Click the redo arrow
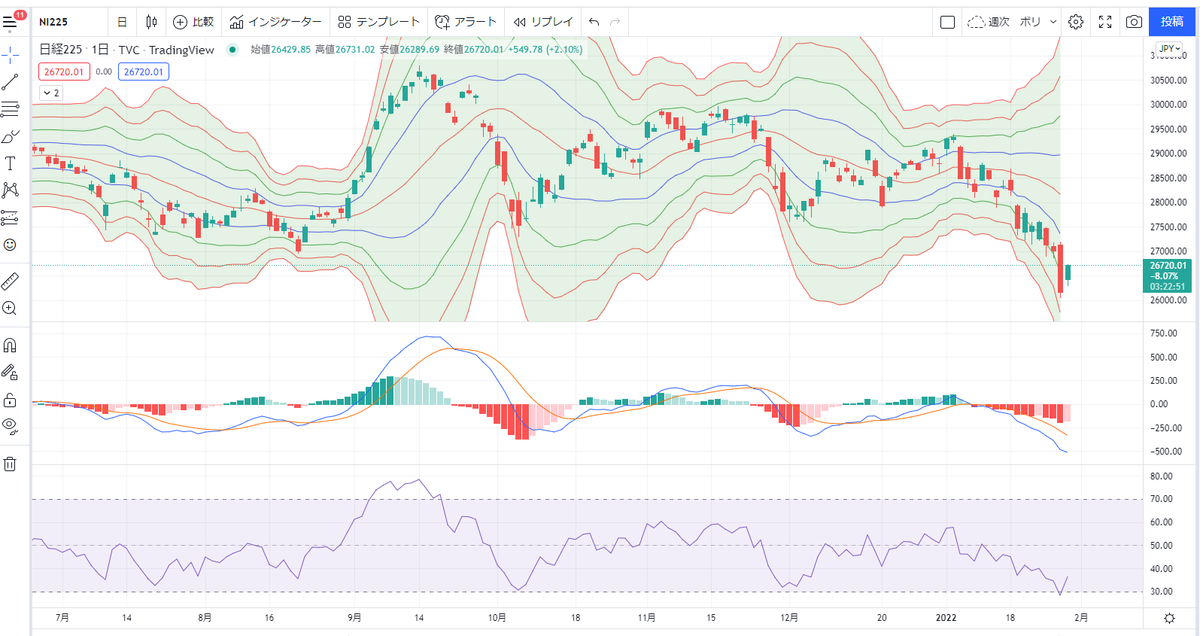Viewport: 1200px width, 636px height. coord(615,21)
